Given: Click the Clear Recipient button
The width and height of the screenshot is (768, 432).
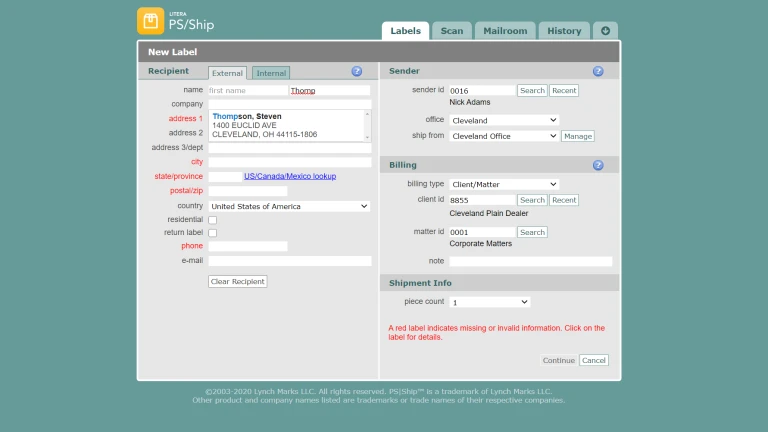Looking at the screenshot, I should (238, 282).
